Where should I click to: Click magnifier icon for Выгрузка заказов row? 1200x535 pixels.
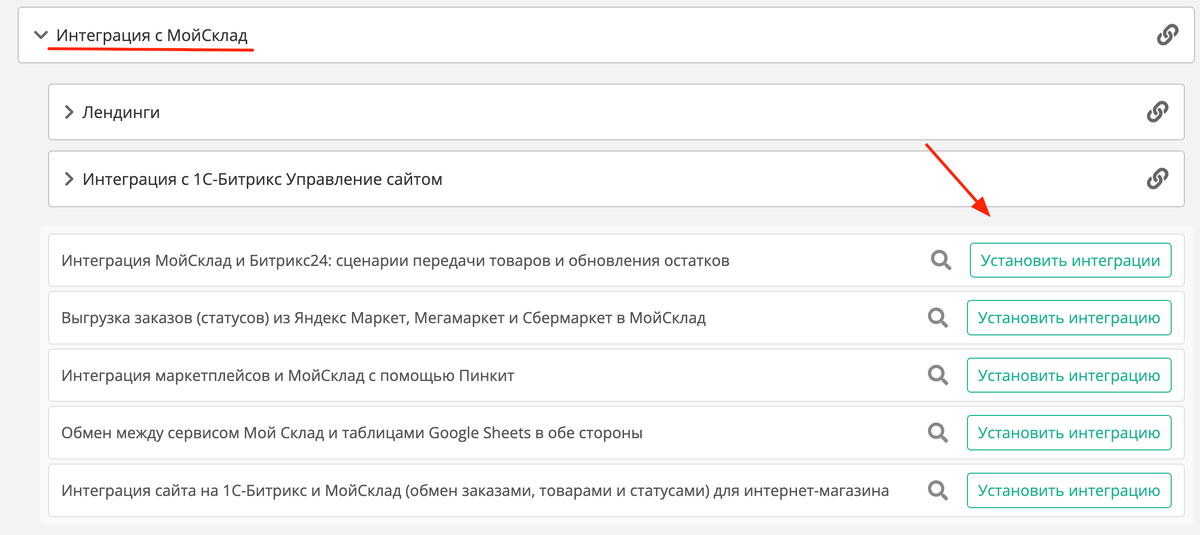click(x=937, y=318)
